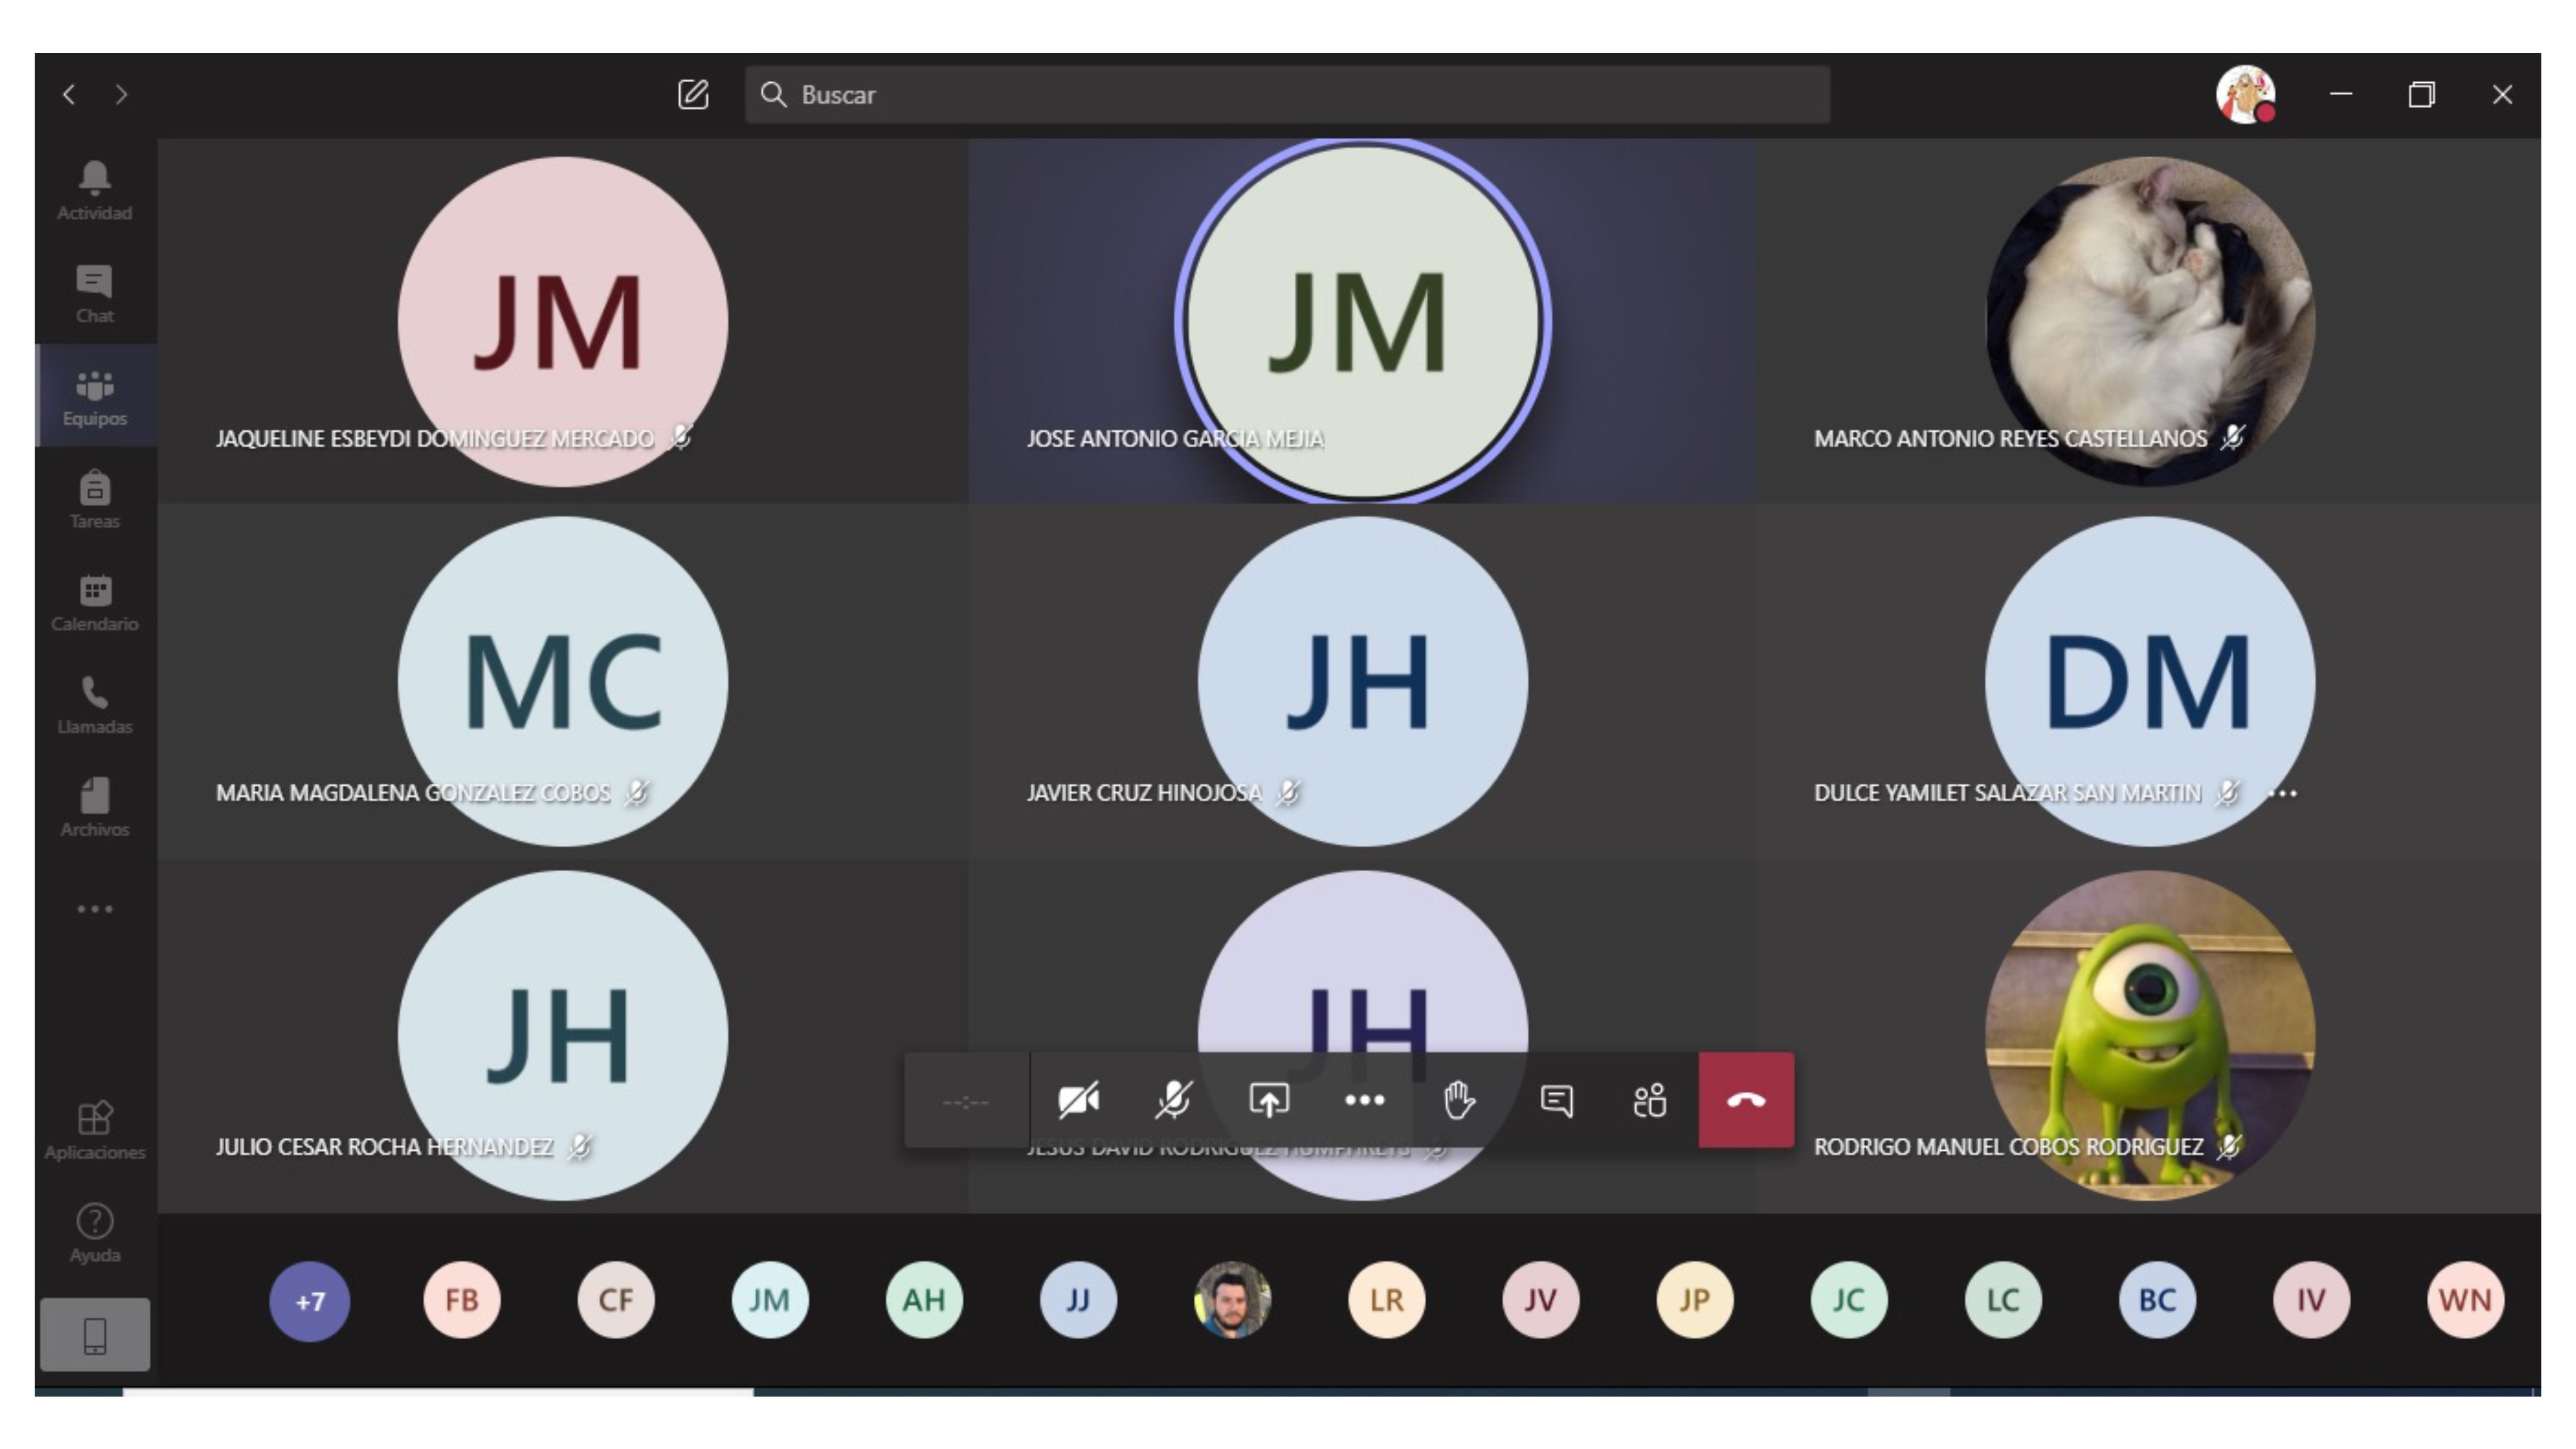Click the muted mic beside Julio Cesar
The height and width of the screenshot is (1449, 2576).
(580, 1147)
